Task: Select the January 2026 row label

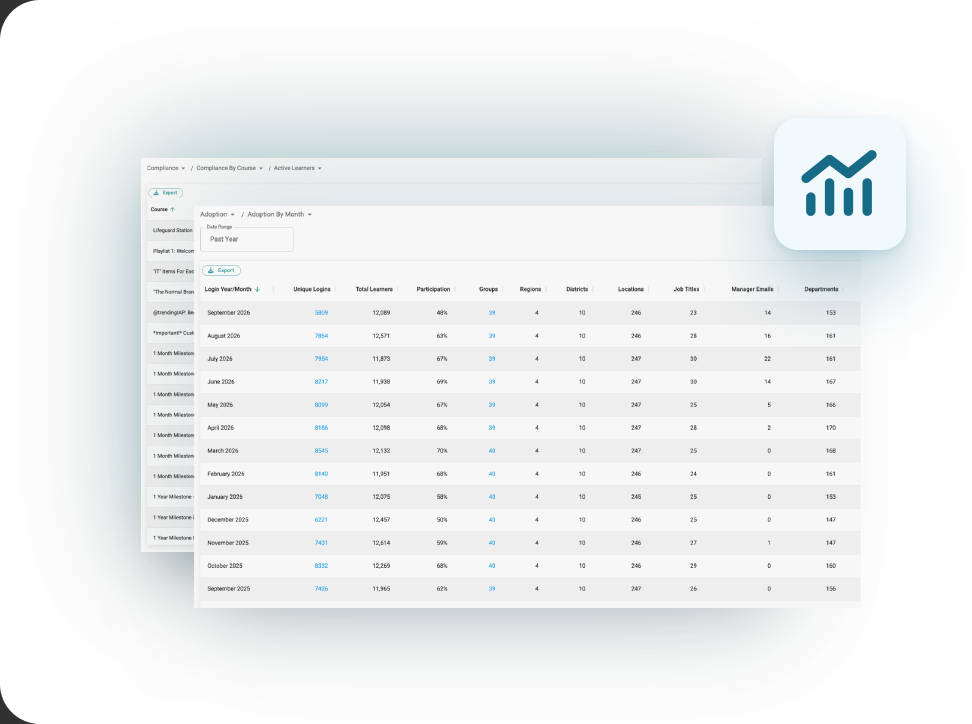Action: click(x=225, y=497)
